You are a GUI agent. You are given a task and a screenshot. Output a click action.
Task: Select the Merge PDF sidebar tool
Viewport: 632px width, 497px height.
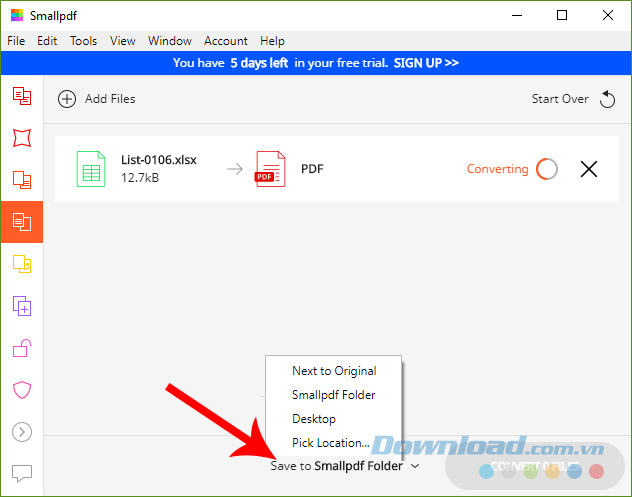click(x=22, y=306)
